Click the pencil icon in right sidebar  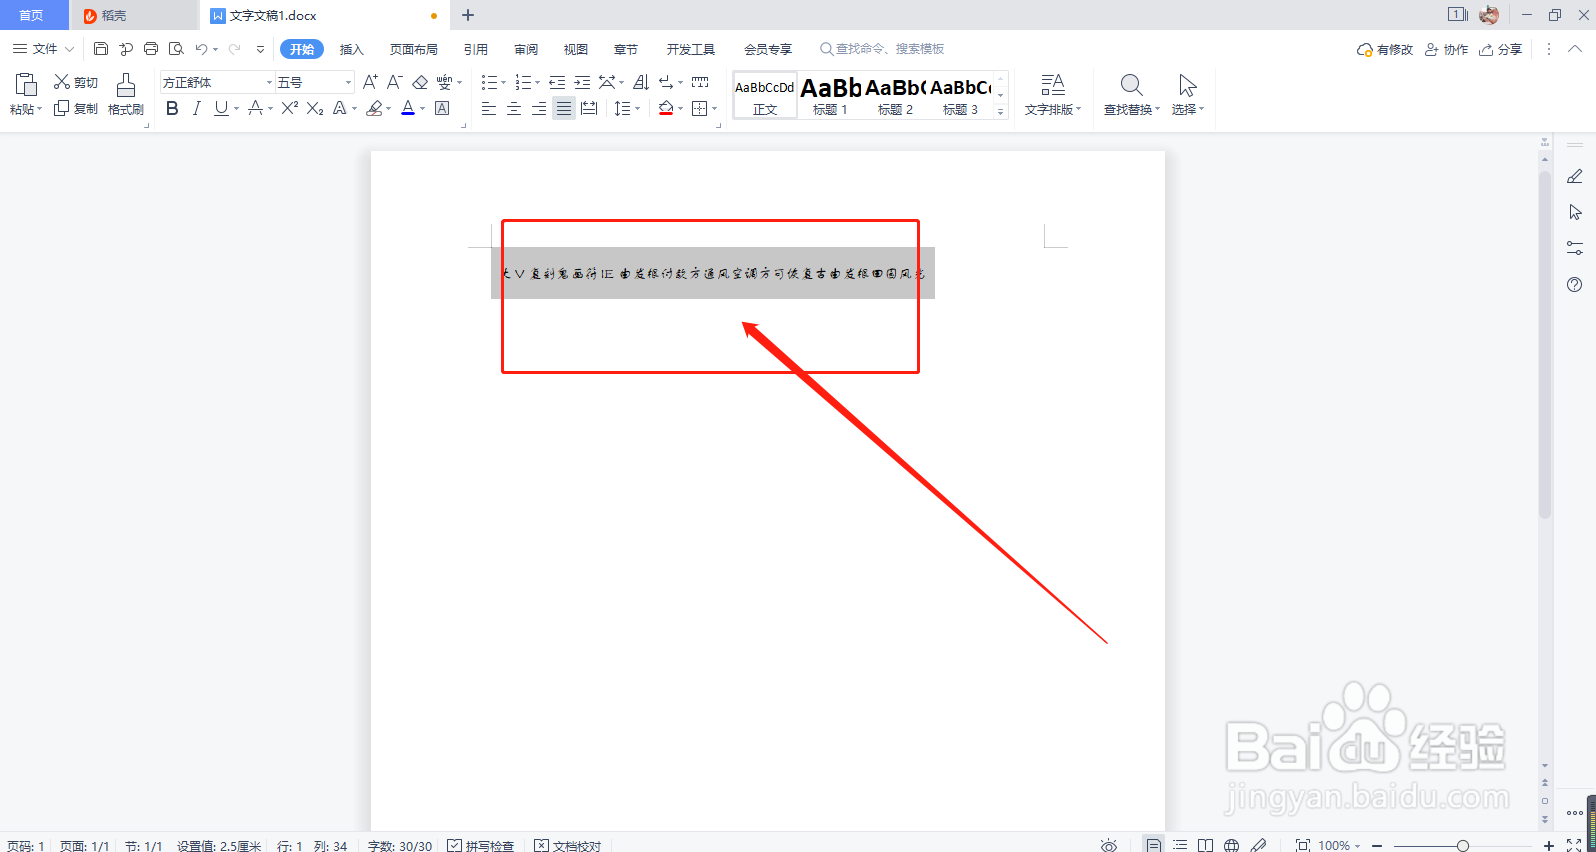coord(1575,176)
